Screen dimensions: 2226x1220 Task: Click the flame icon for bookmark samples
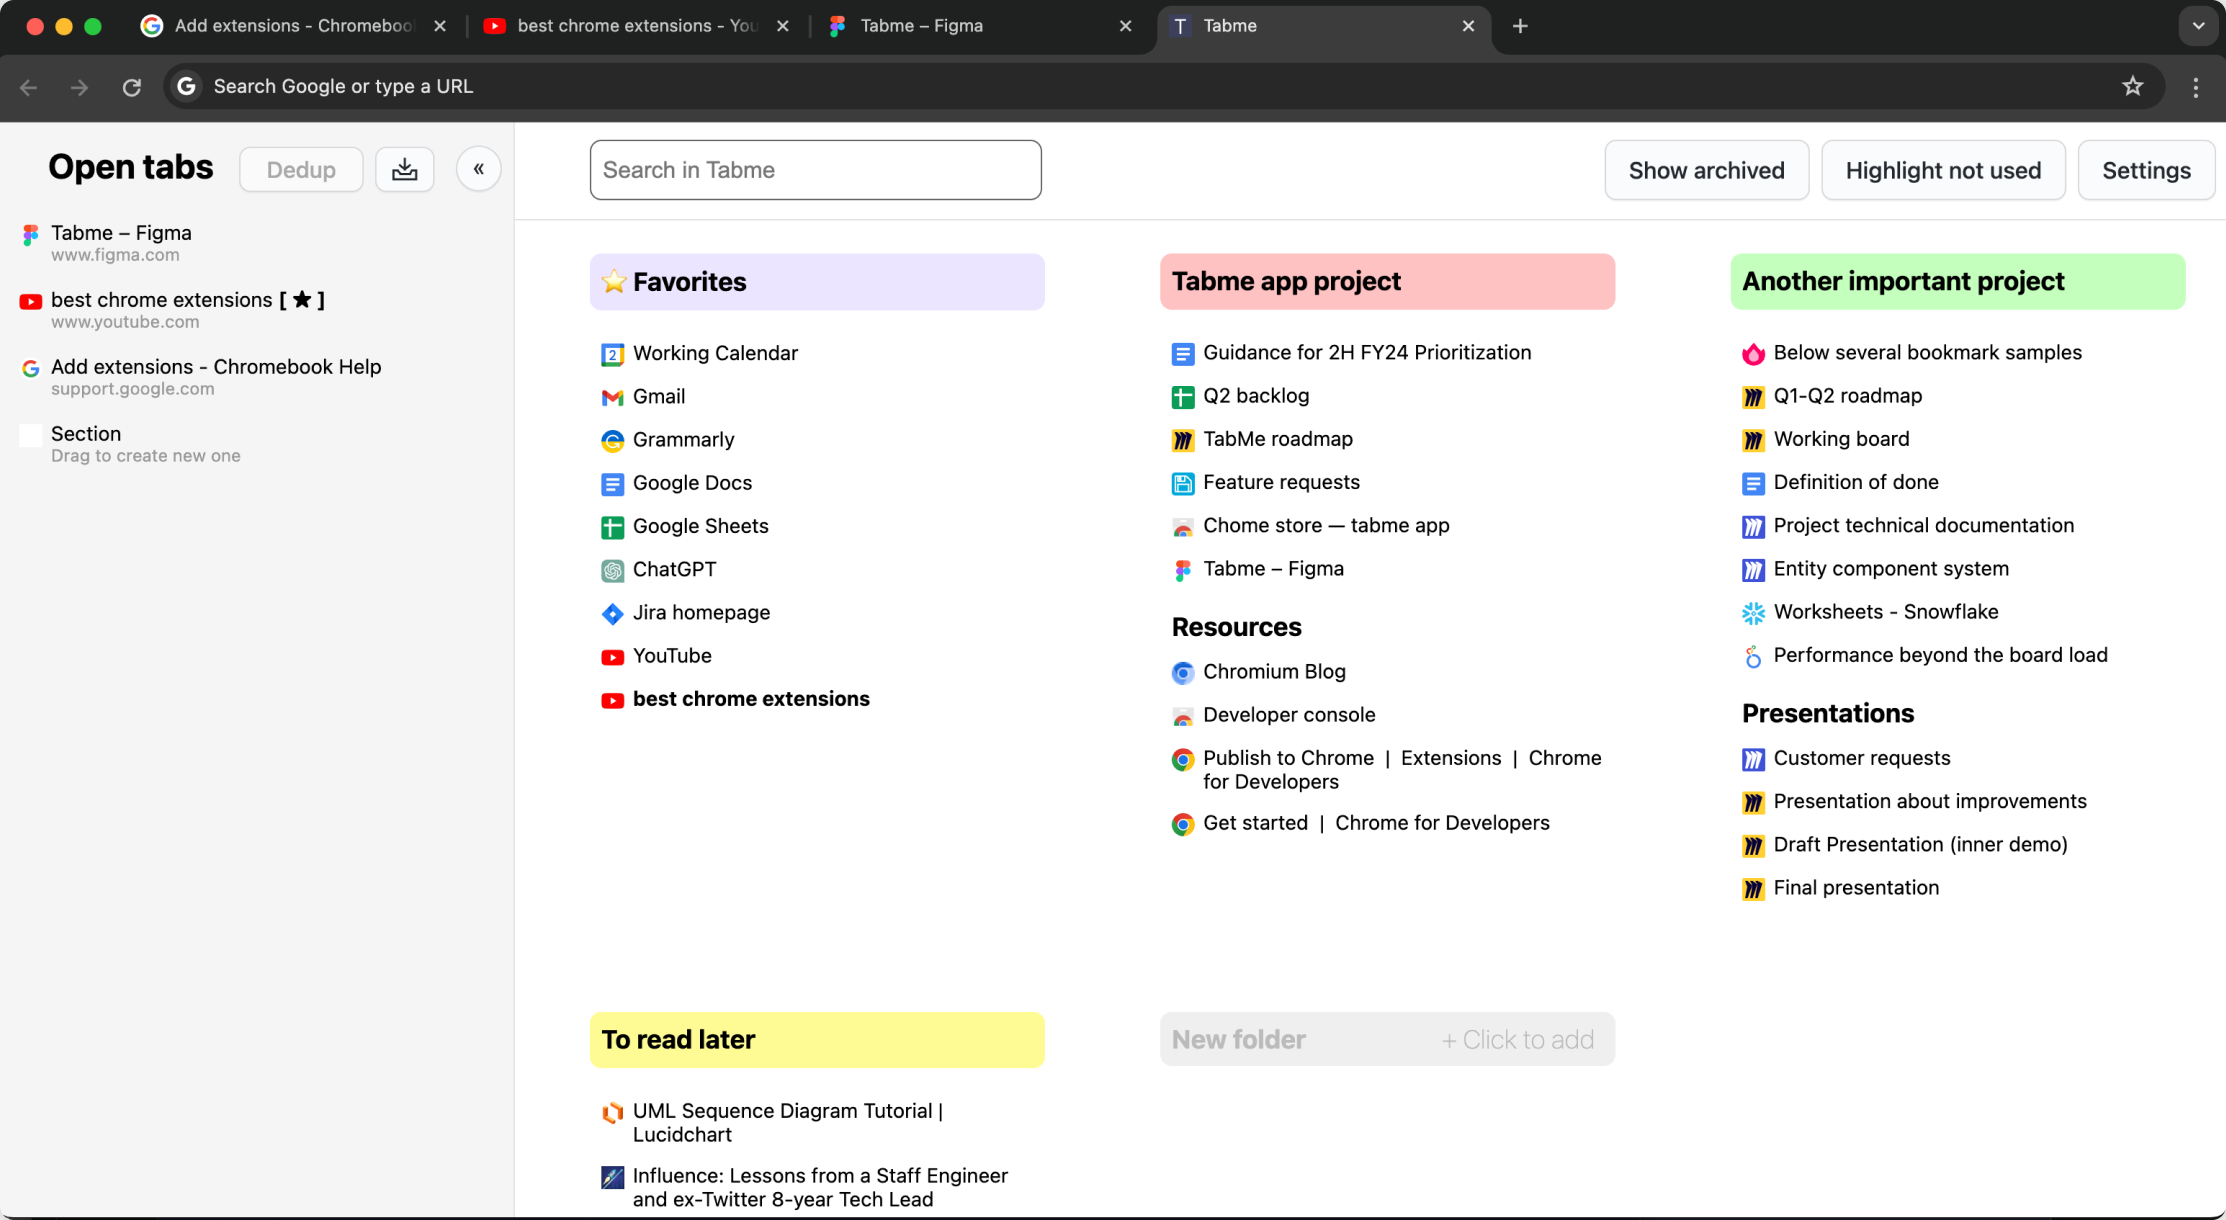[1752, 354]
